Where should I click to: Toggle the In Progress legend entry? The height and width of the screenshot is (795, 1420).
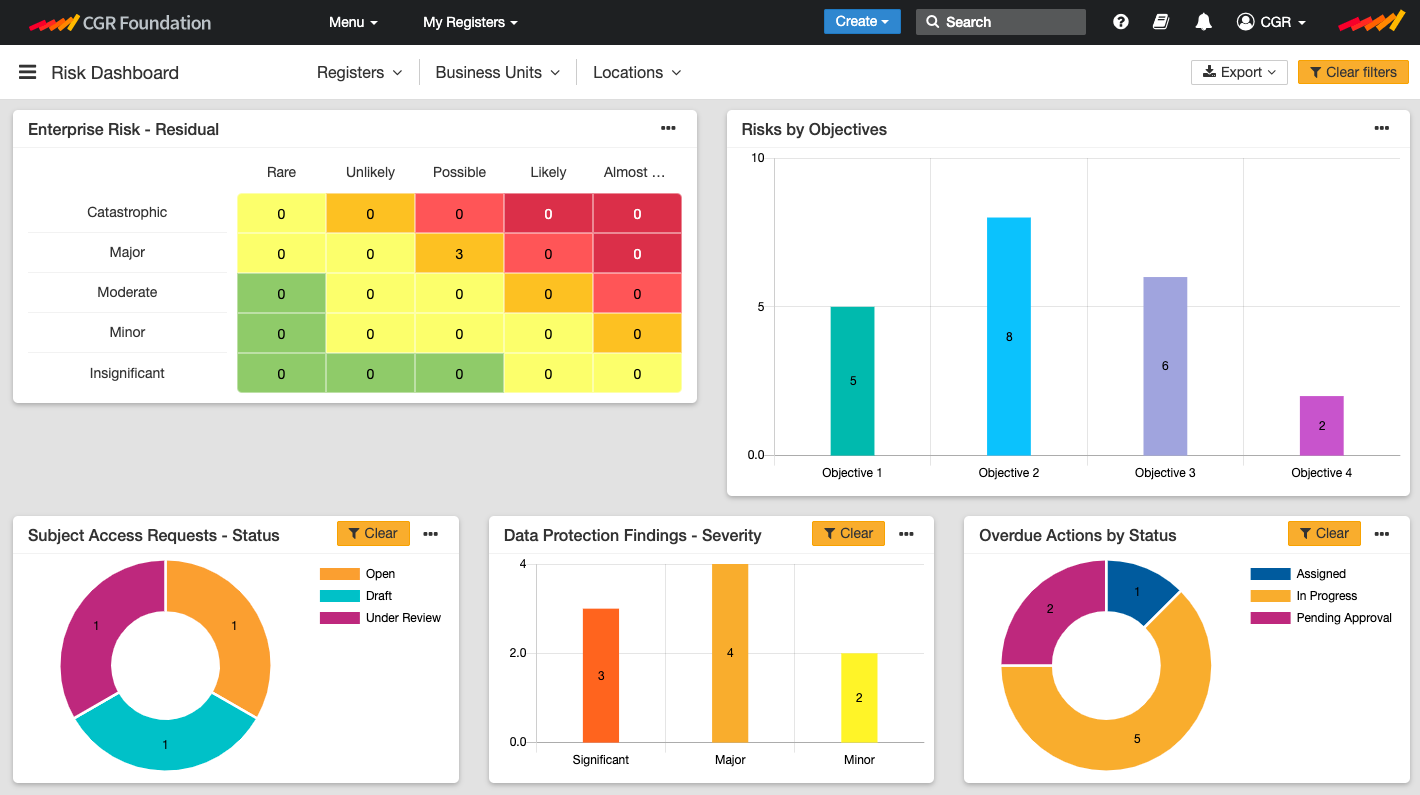click(x=1324, y=595)
